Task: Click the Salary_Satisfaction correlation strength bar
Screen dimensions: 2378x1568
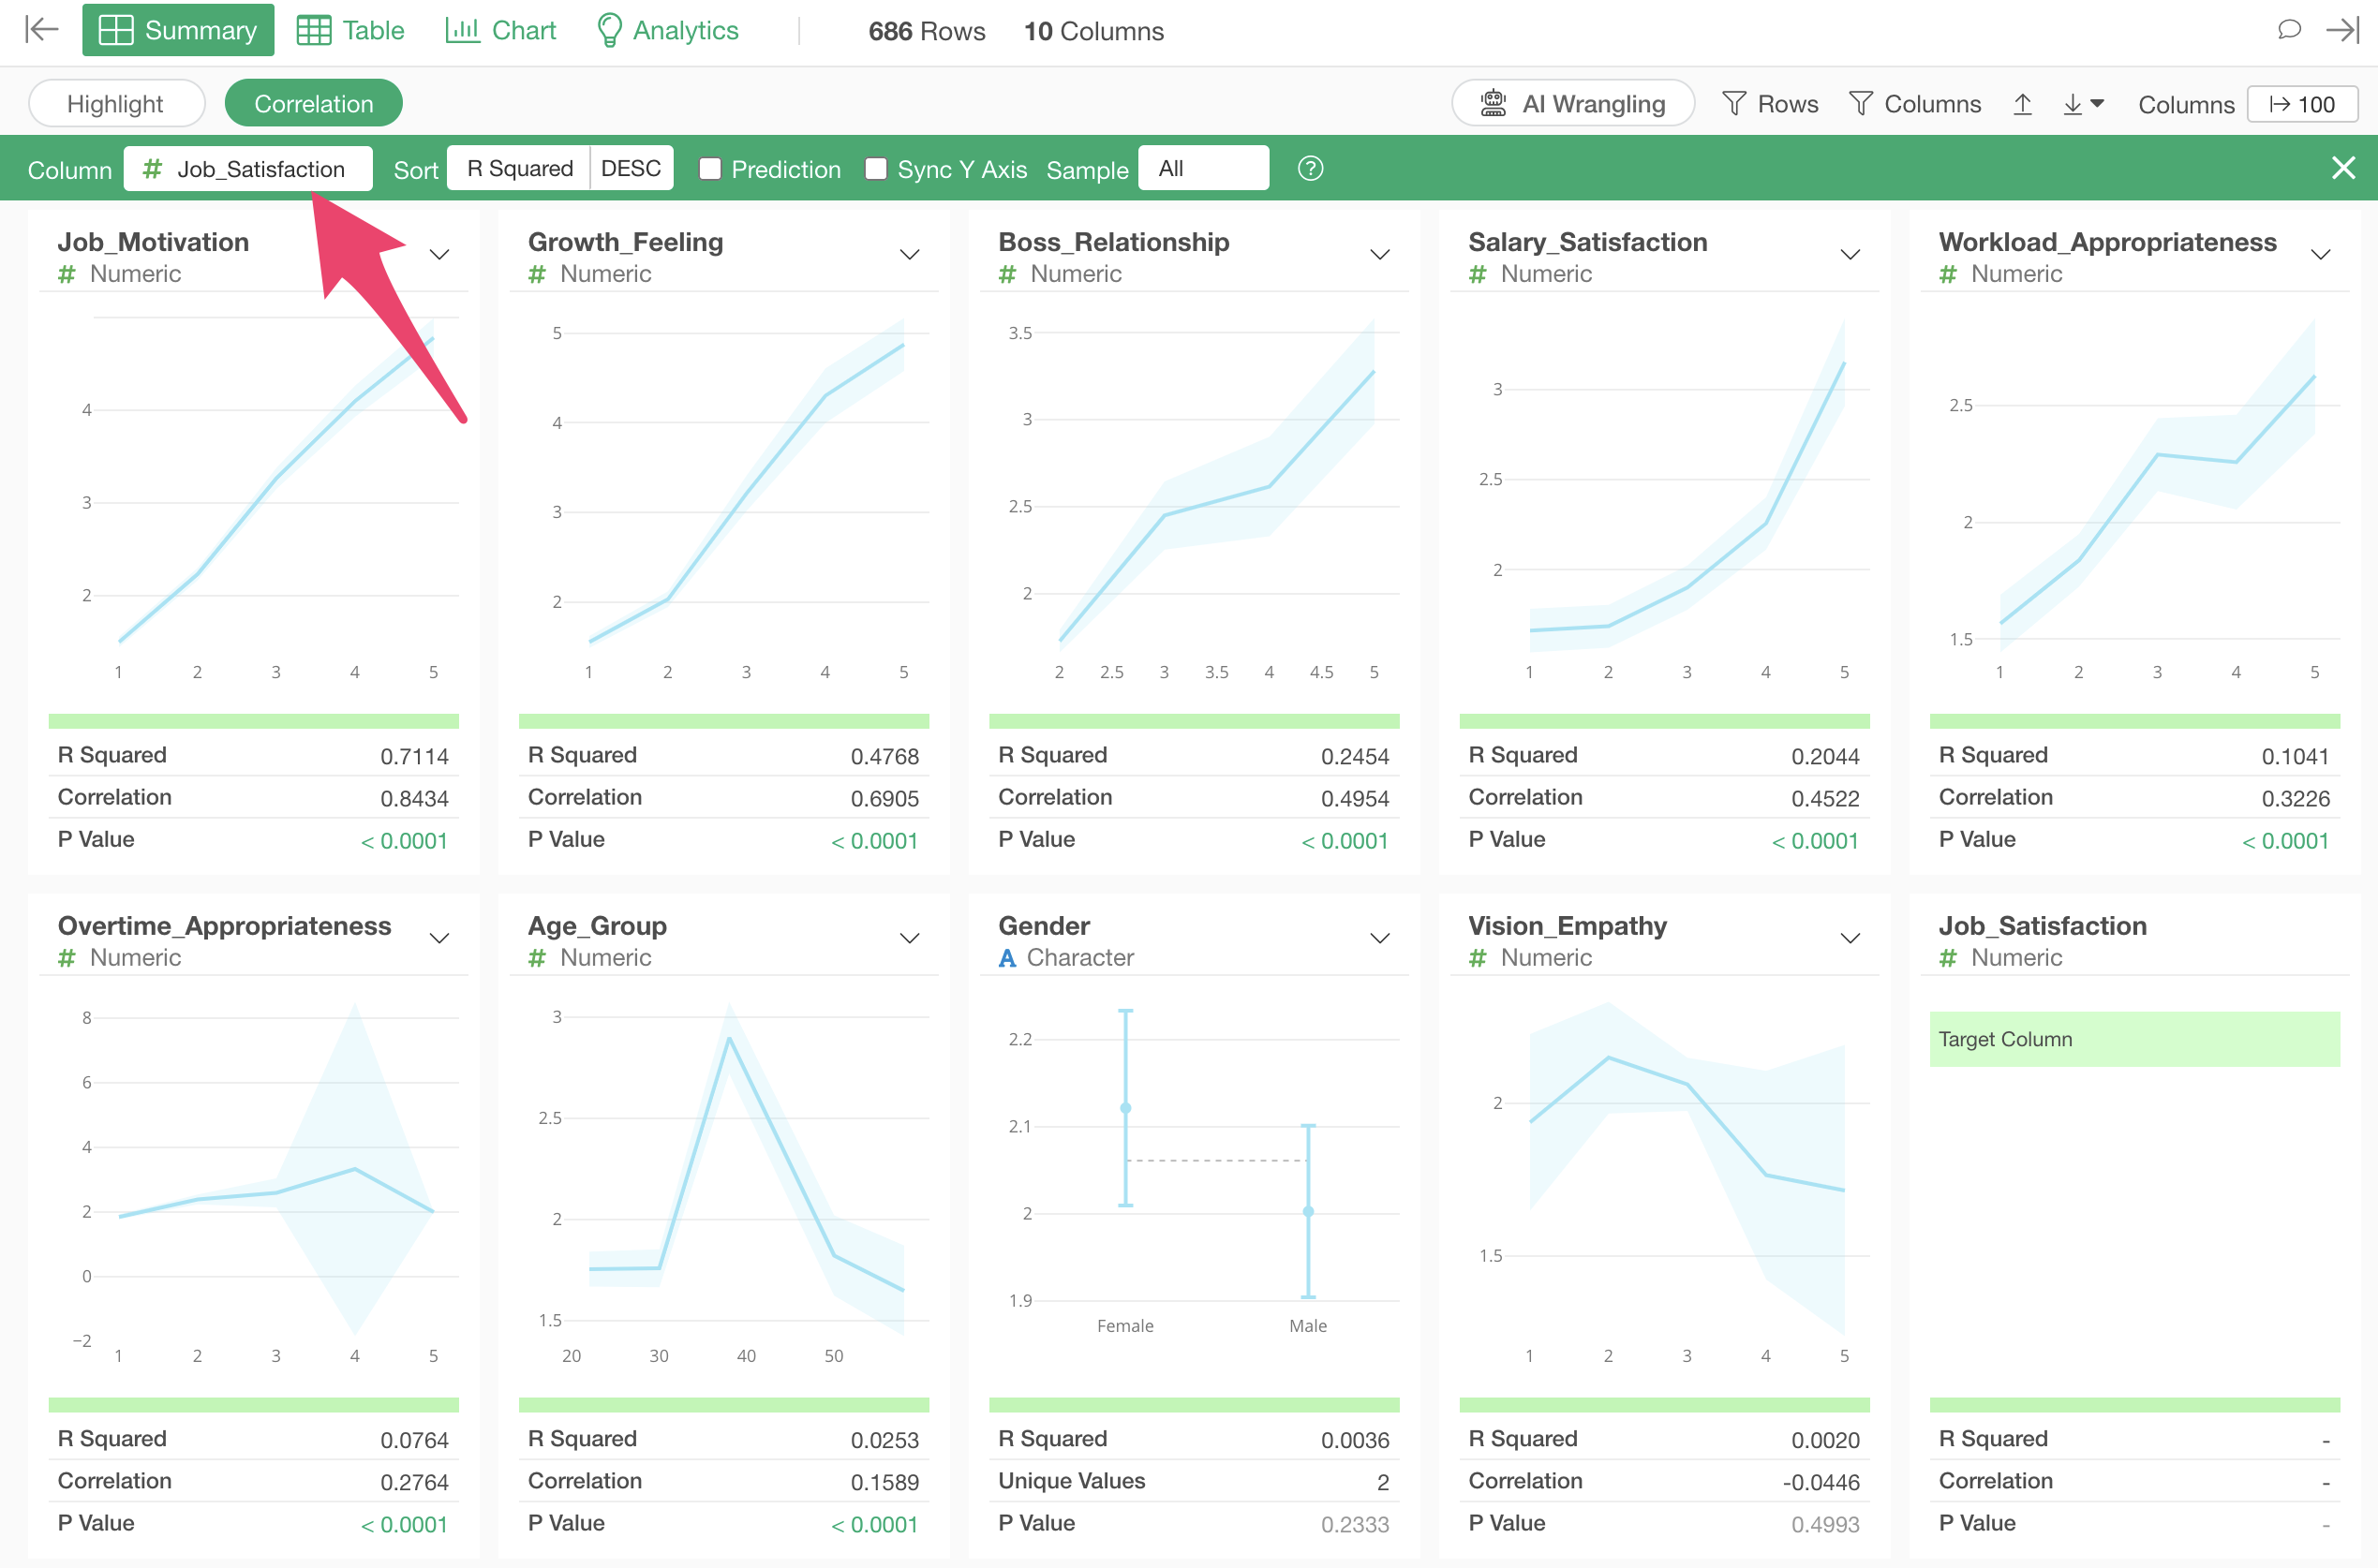Action: tap(1664, 721)
